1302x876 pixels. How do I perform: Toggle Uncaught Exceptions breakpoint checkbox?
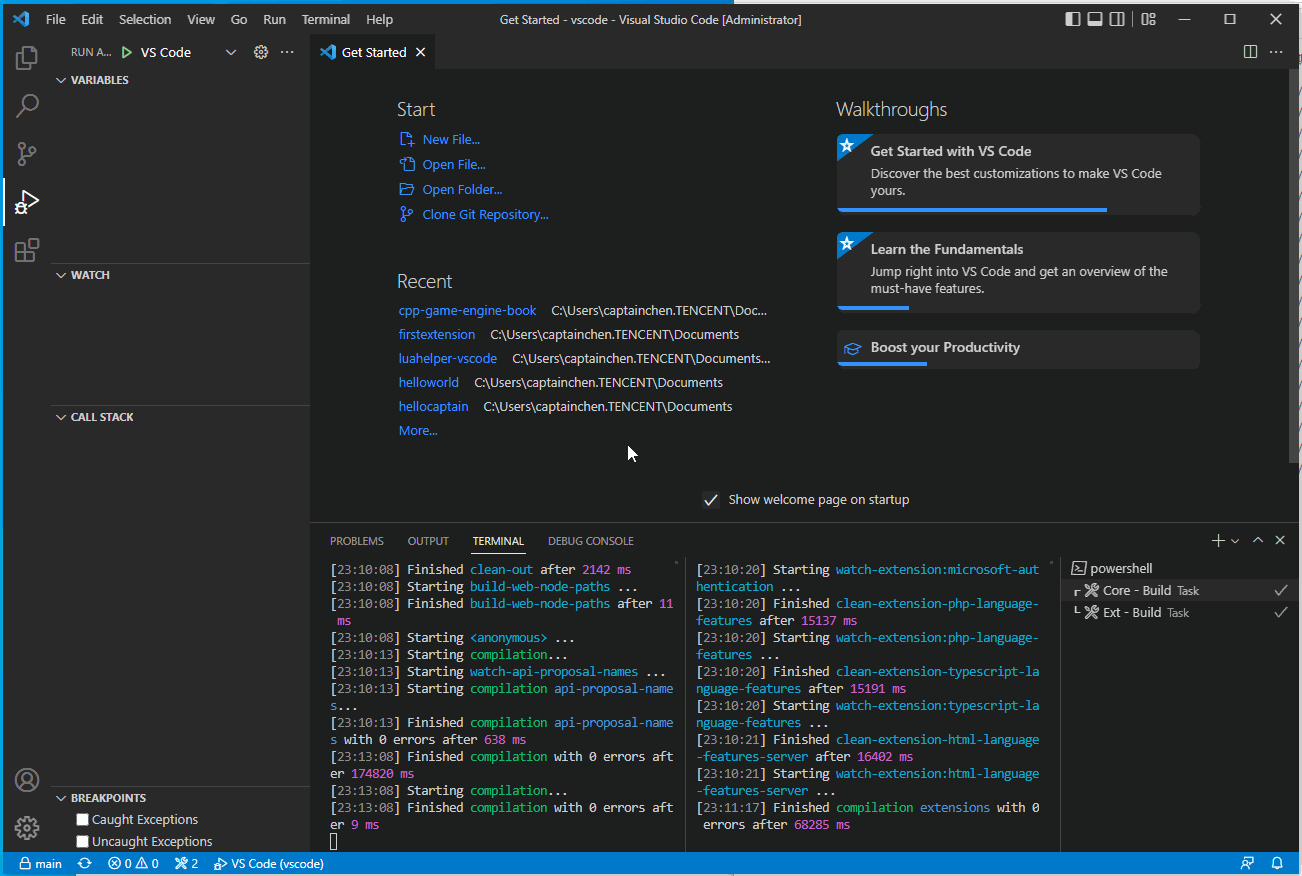click(x=83, y=842)
